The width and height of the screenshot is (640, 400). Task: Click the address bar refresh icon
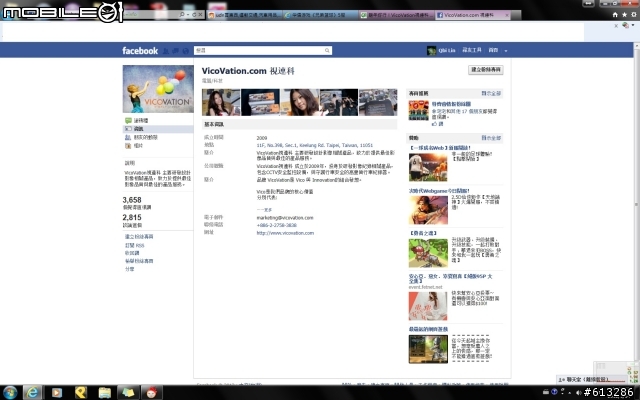coord(194,14)
